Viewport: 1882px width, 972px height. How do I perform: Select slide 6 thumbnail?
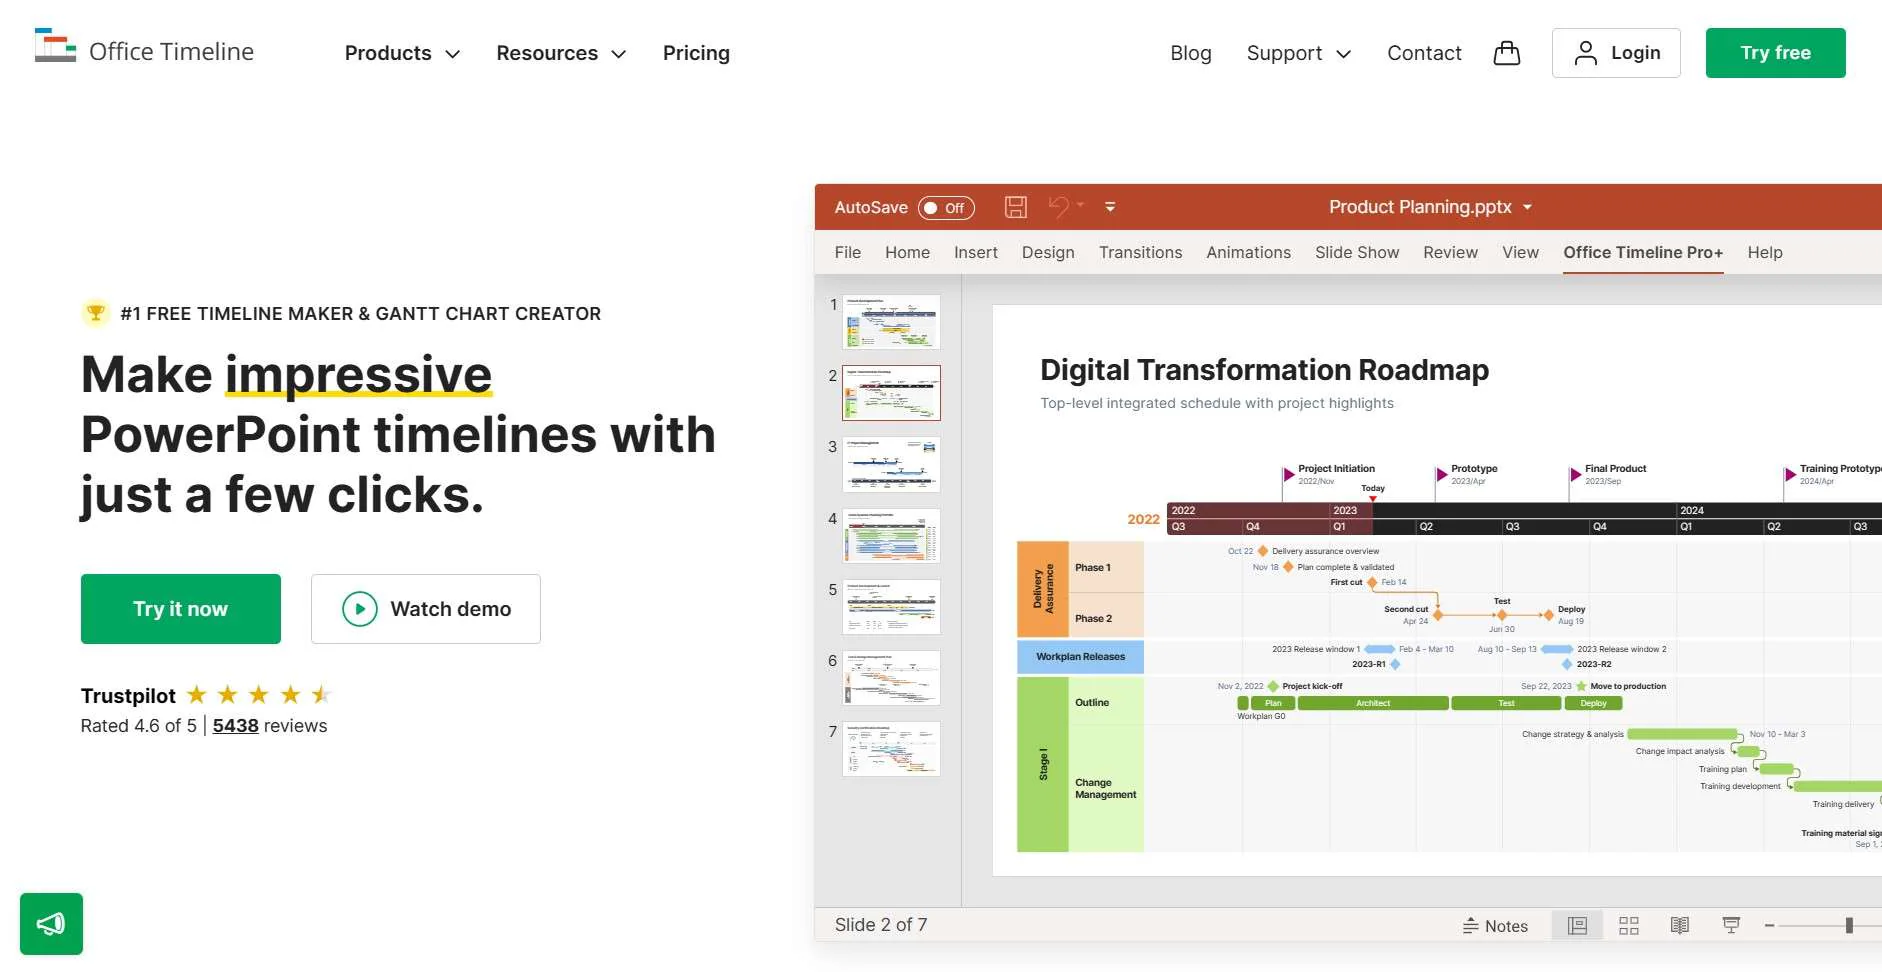tap(891, 678)
